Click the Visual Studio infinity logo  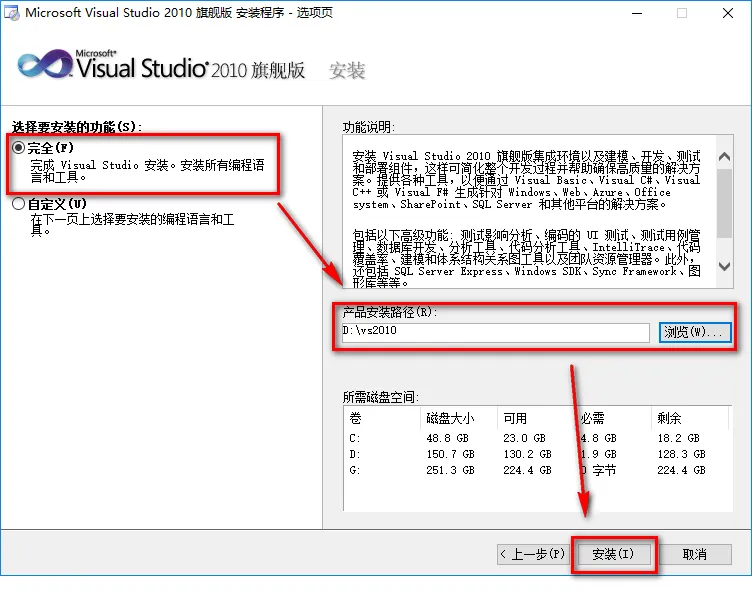pyautogui.click(x=46, y=64)
